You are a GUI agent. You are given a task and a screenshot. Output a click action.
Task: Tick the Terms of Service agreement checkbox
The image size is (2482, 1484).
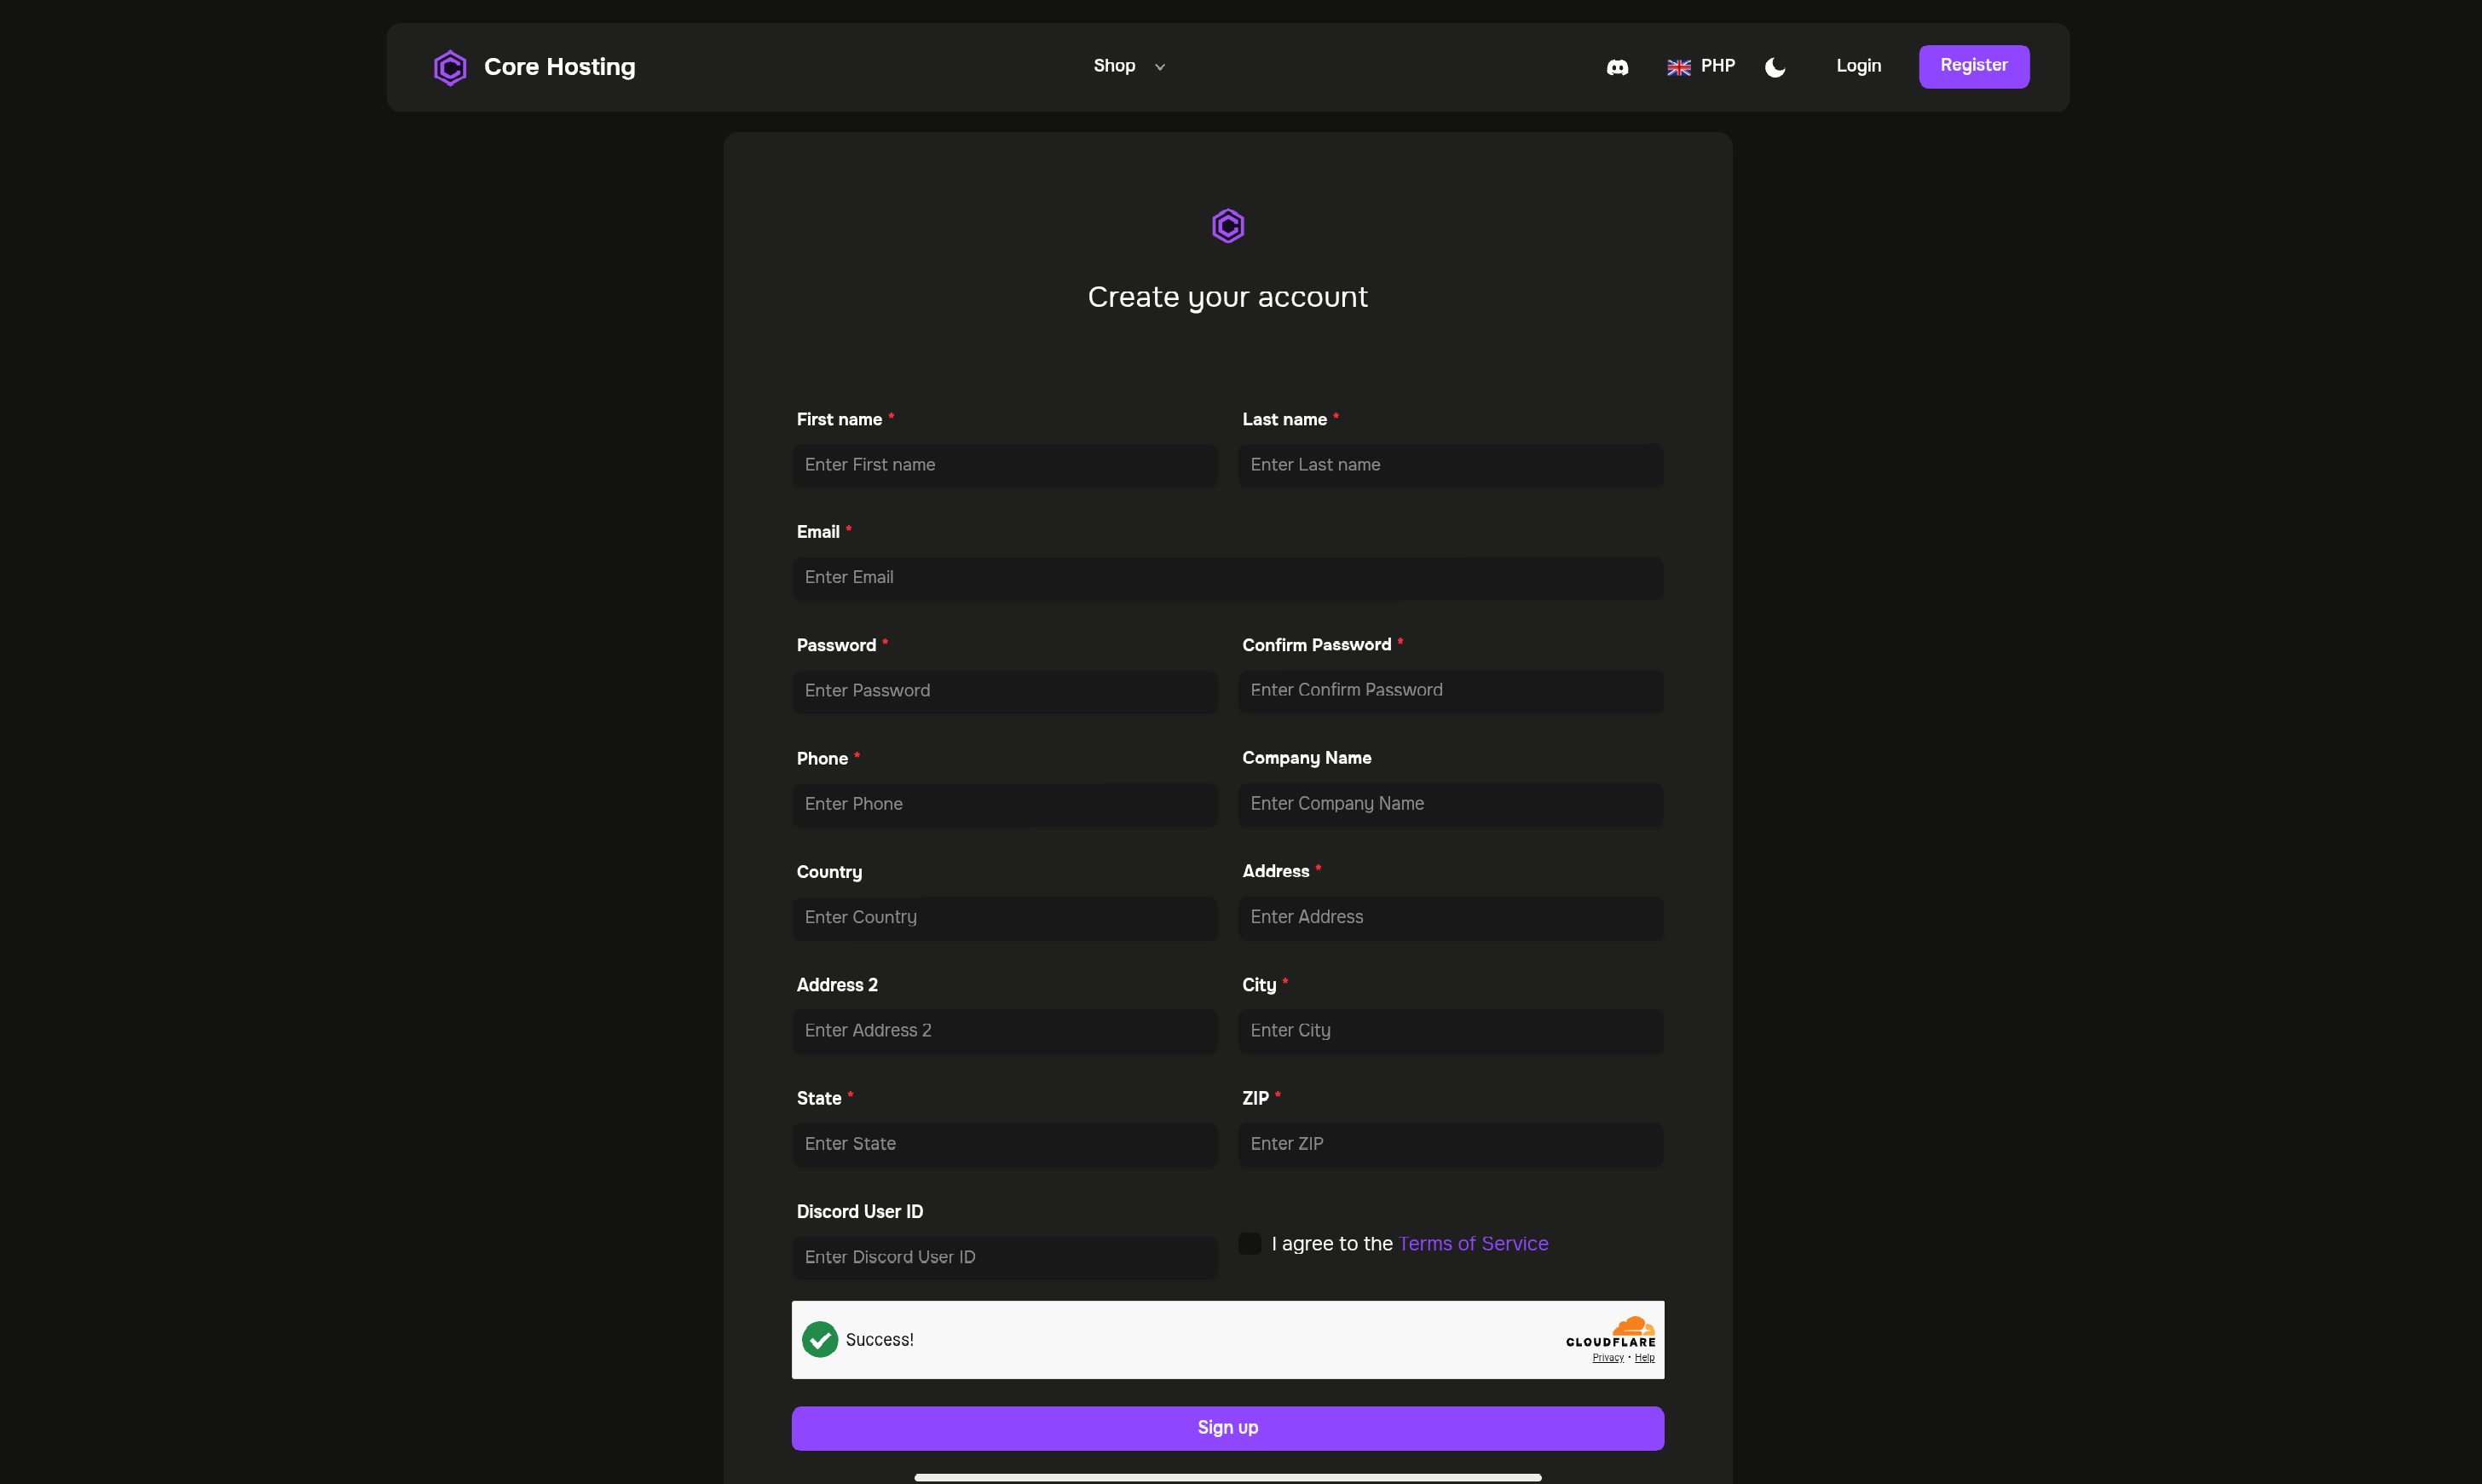point(1250,1243)
